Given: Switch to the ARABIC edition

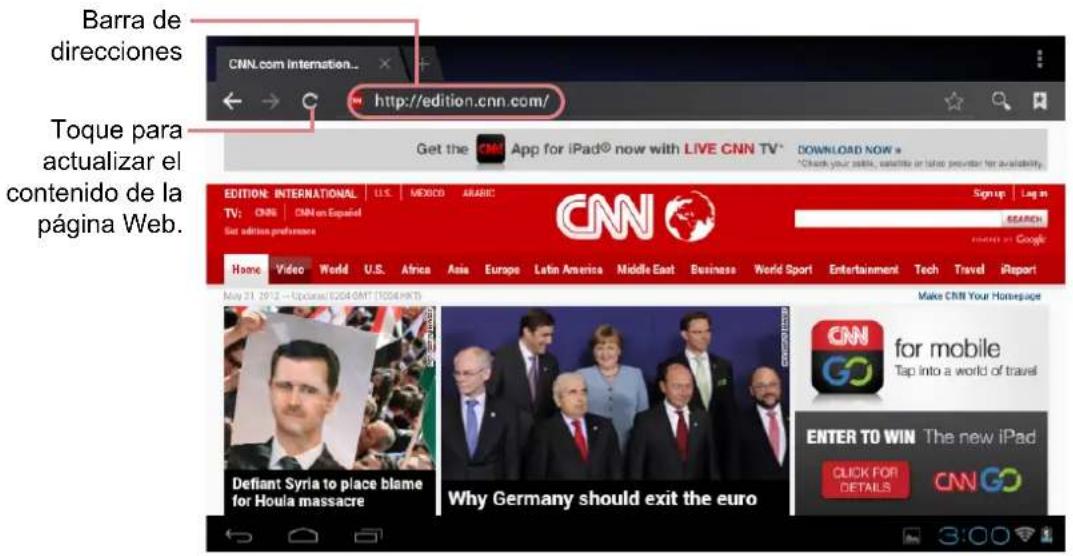Looking at the screenshot, I should [478, 194].
